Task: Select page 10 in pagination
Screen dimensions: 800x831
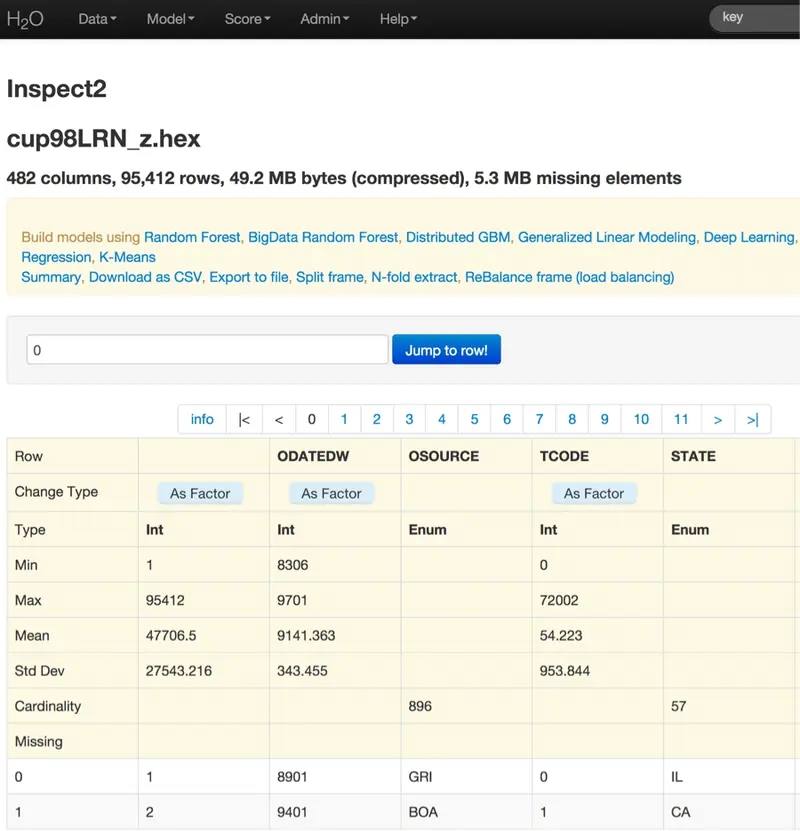Action: [x=641, y=419]
